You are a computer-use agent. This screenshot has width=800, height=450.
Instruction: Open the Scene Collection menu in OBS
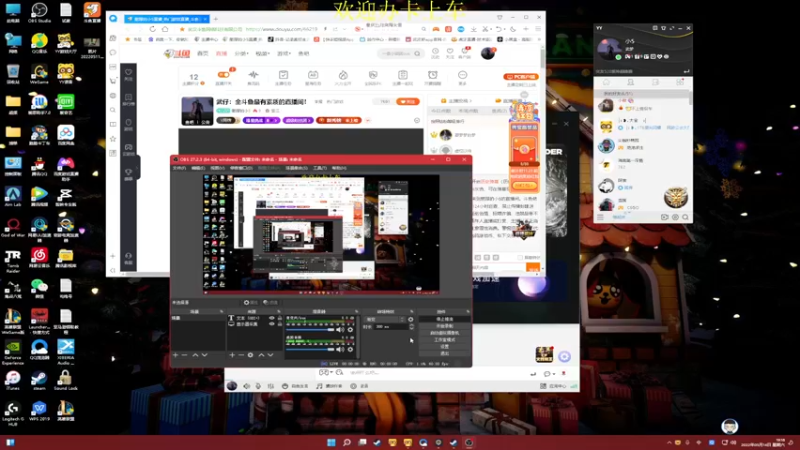[296, 168]
